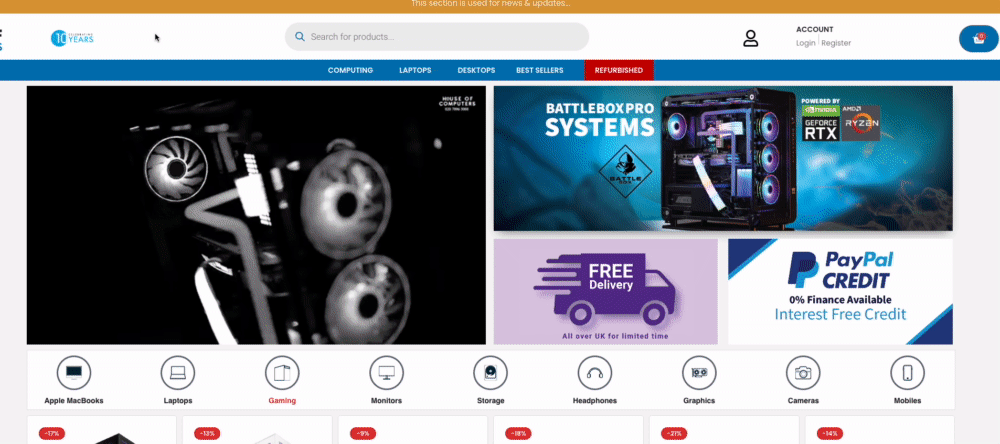
Task: Focus the Search for products field
Action: (437, 37)
